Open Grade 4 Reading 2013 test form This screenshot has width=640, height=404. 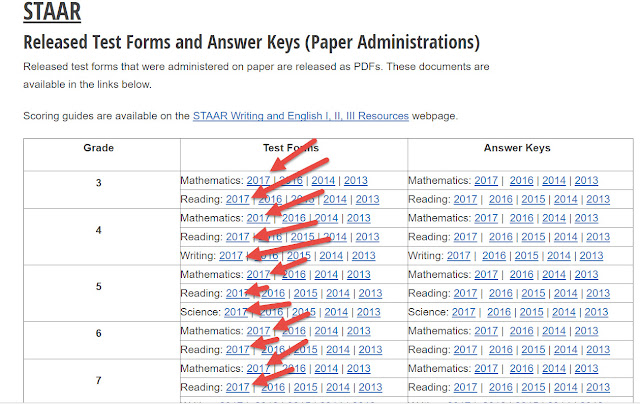point(367,237)
